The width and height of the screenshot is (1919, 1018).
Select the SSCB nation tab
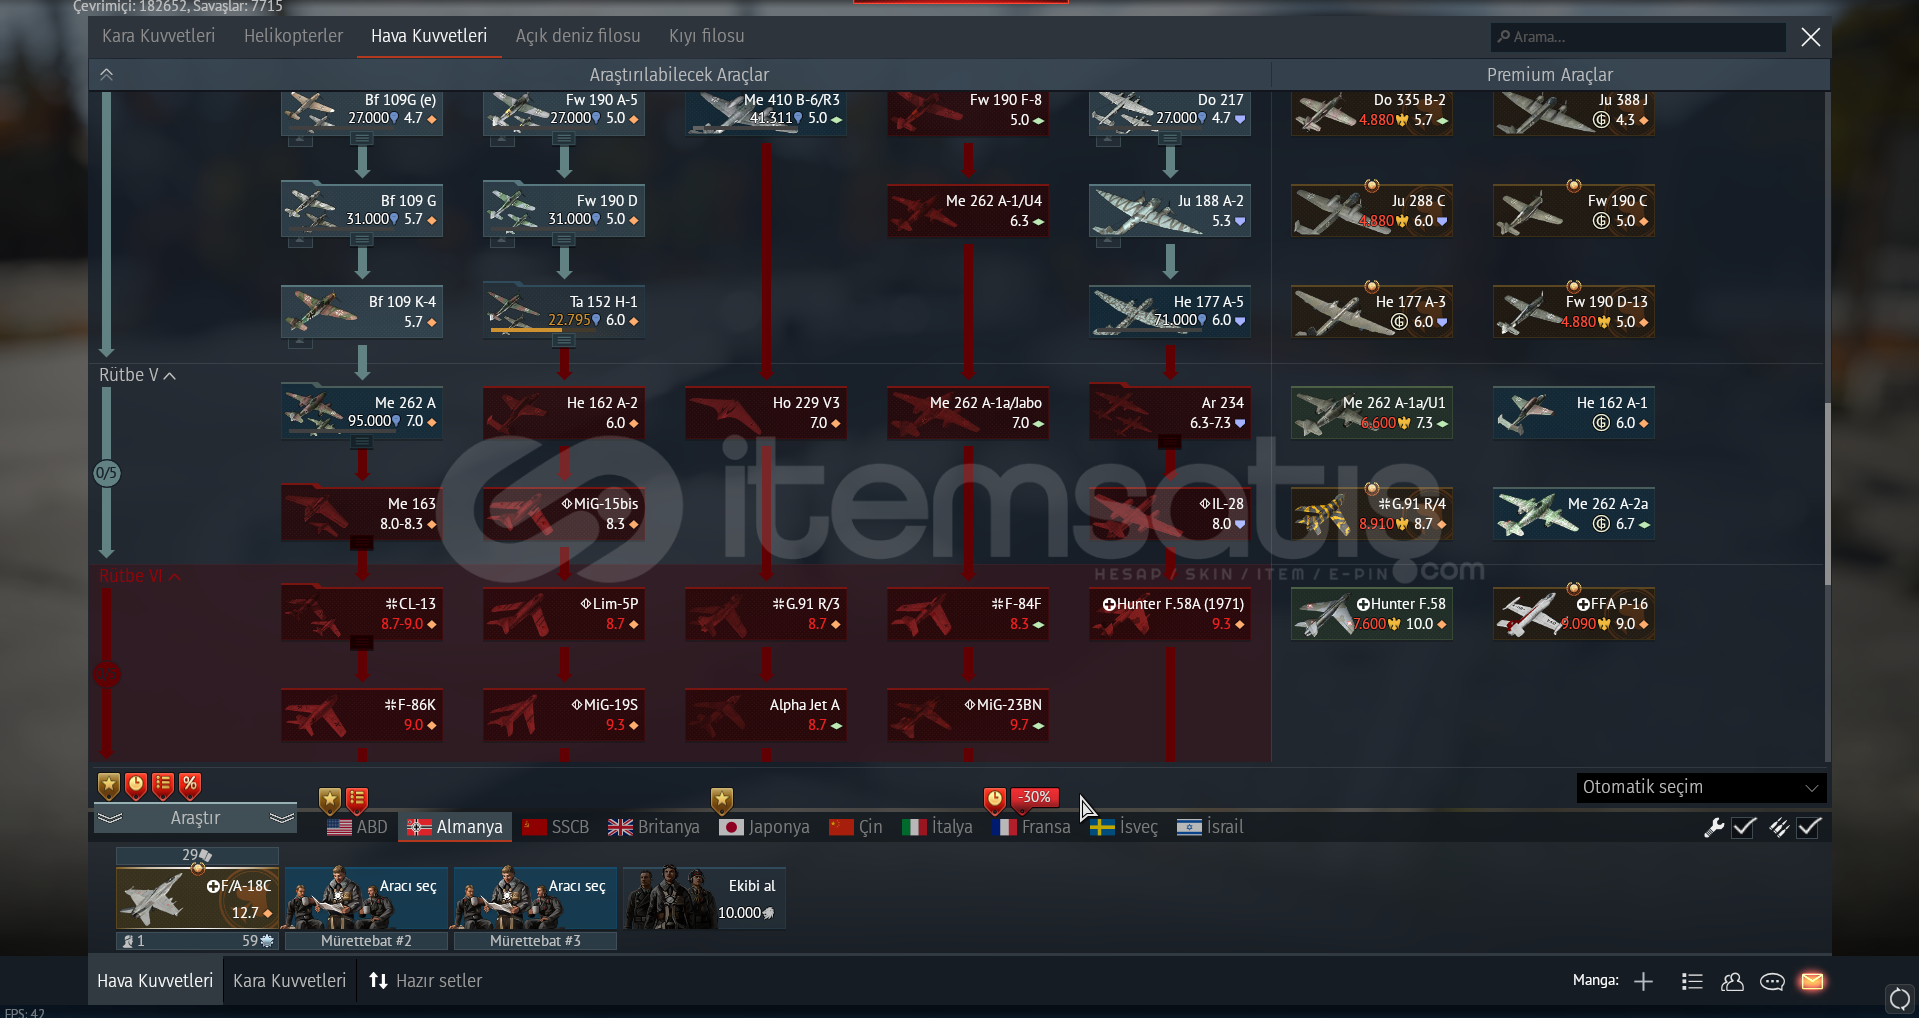click(555, 827)
